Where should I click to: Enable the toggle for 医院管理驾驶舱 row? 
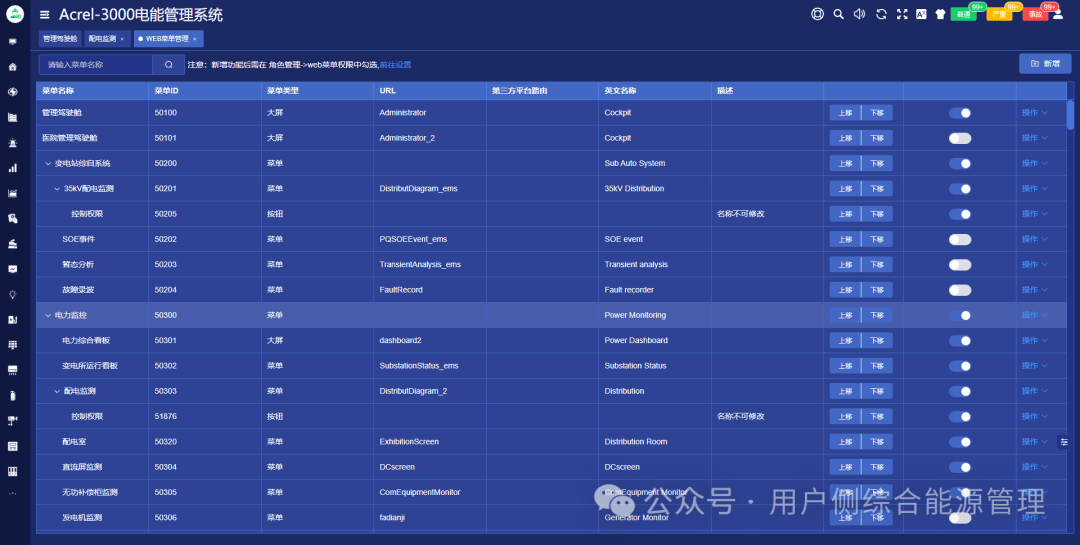(x=959, y=138)
